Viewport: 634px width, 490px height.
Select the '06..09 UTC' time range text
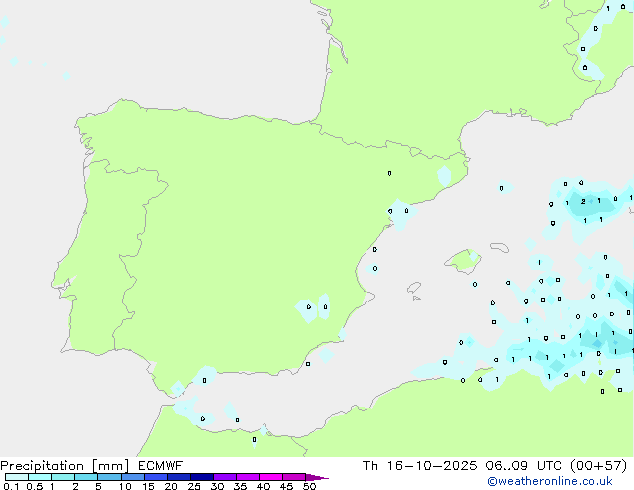tap(523, 466)
